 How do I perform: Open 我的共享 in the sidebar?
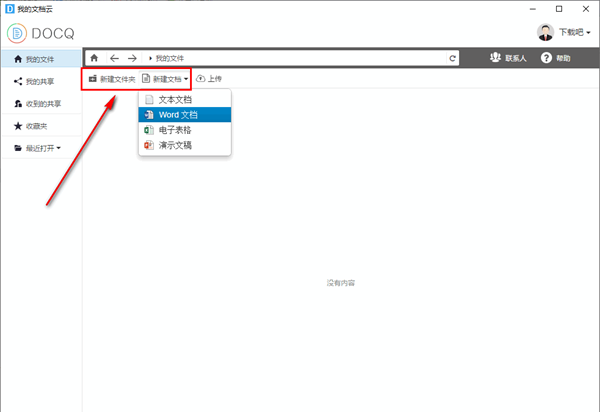coord(42,81)
